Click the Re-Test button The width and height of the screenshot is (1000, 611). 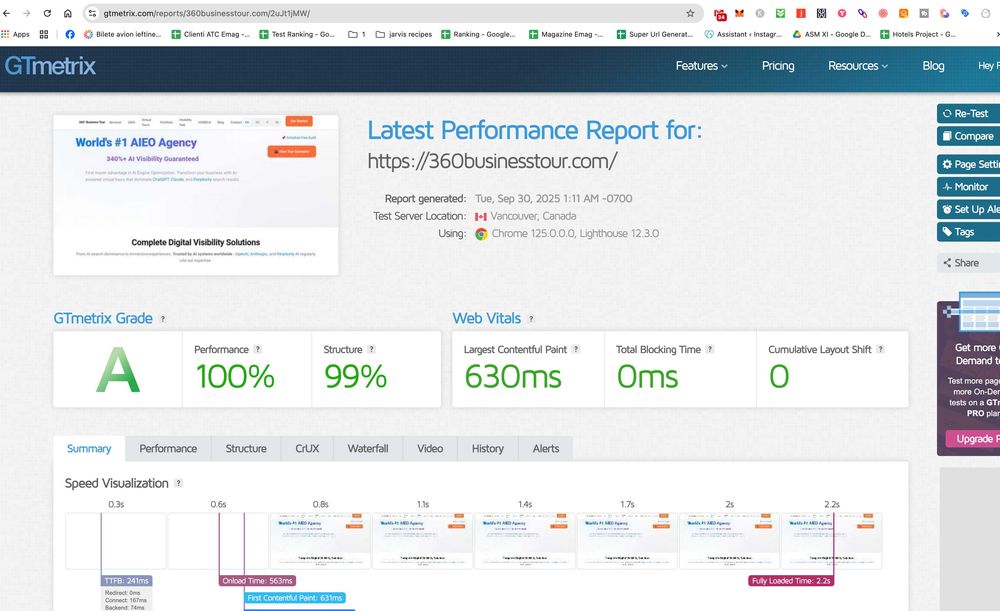[x=967, y=114]
